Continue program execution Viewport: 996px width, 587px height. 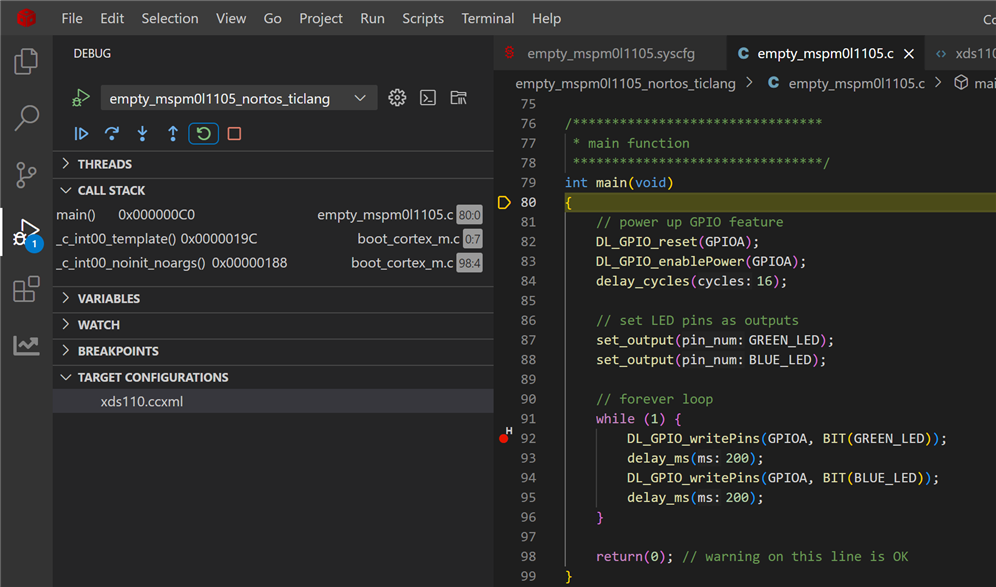(x=81, y=133)
